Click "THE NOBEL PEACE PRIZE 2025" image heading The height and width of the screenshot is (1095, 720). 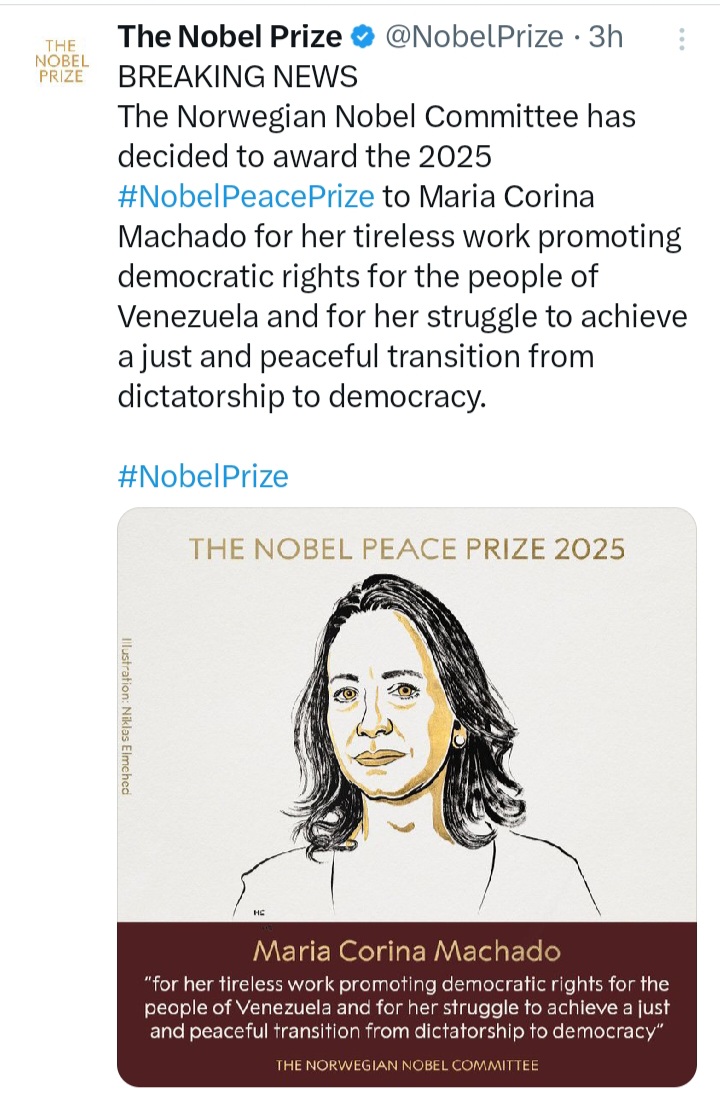[407, 549]
